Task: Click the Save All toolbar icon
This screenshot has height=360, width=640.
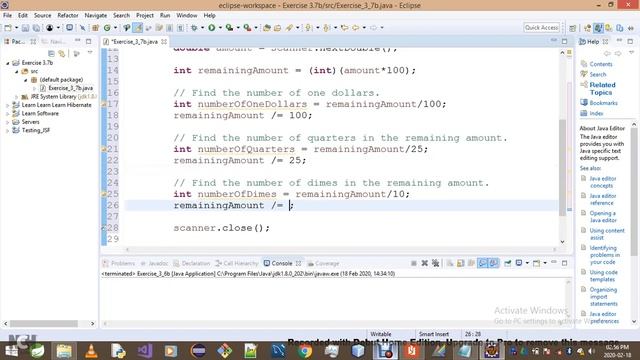Action: tap(36, 28)
